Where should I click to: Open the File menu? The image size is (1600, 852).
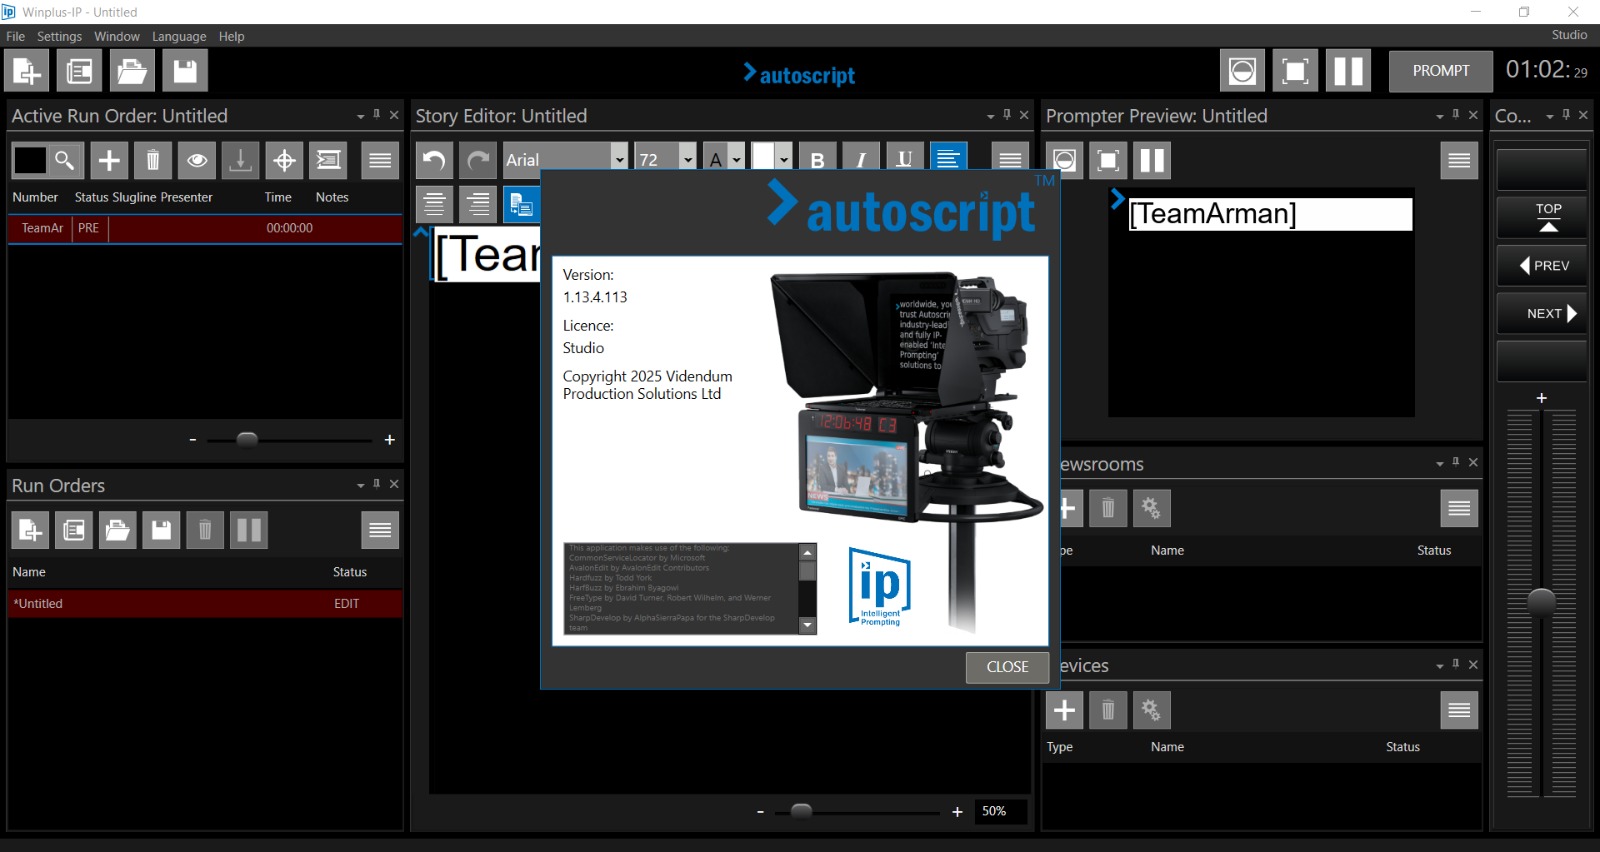pos(16,36)
